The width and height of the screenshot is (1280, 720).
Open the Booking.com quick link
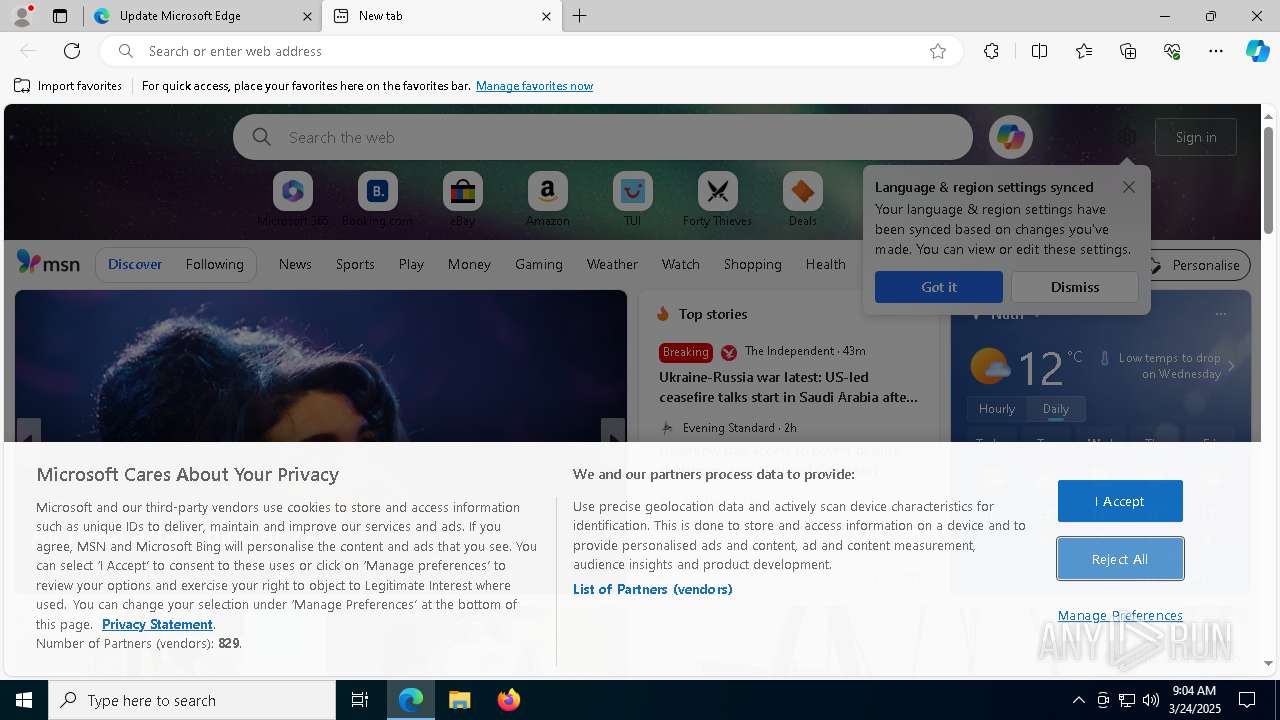pos(377,199)
